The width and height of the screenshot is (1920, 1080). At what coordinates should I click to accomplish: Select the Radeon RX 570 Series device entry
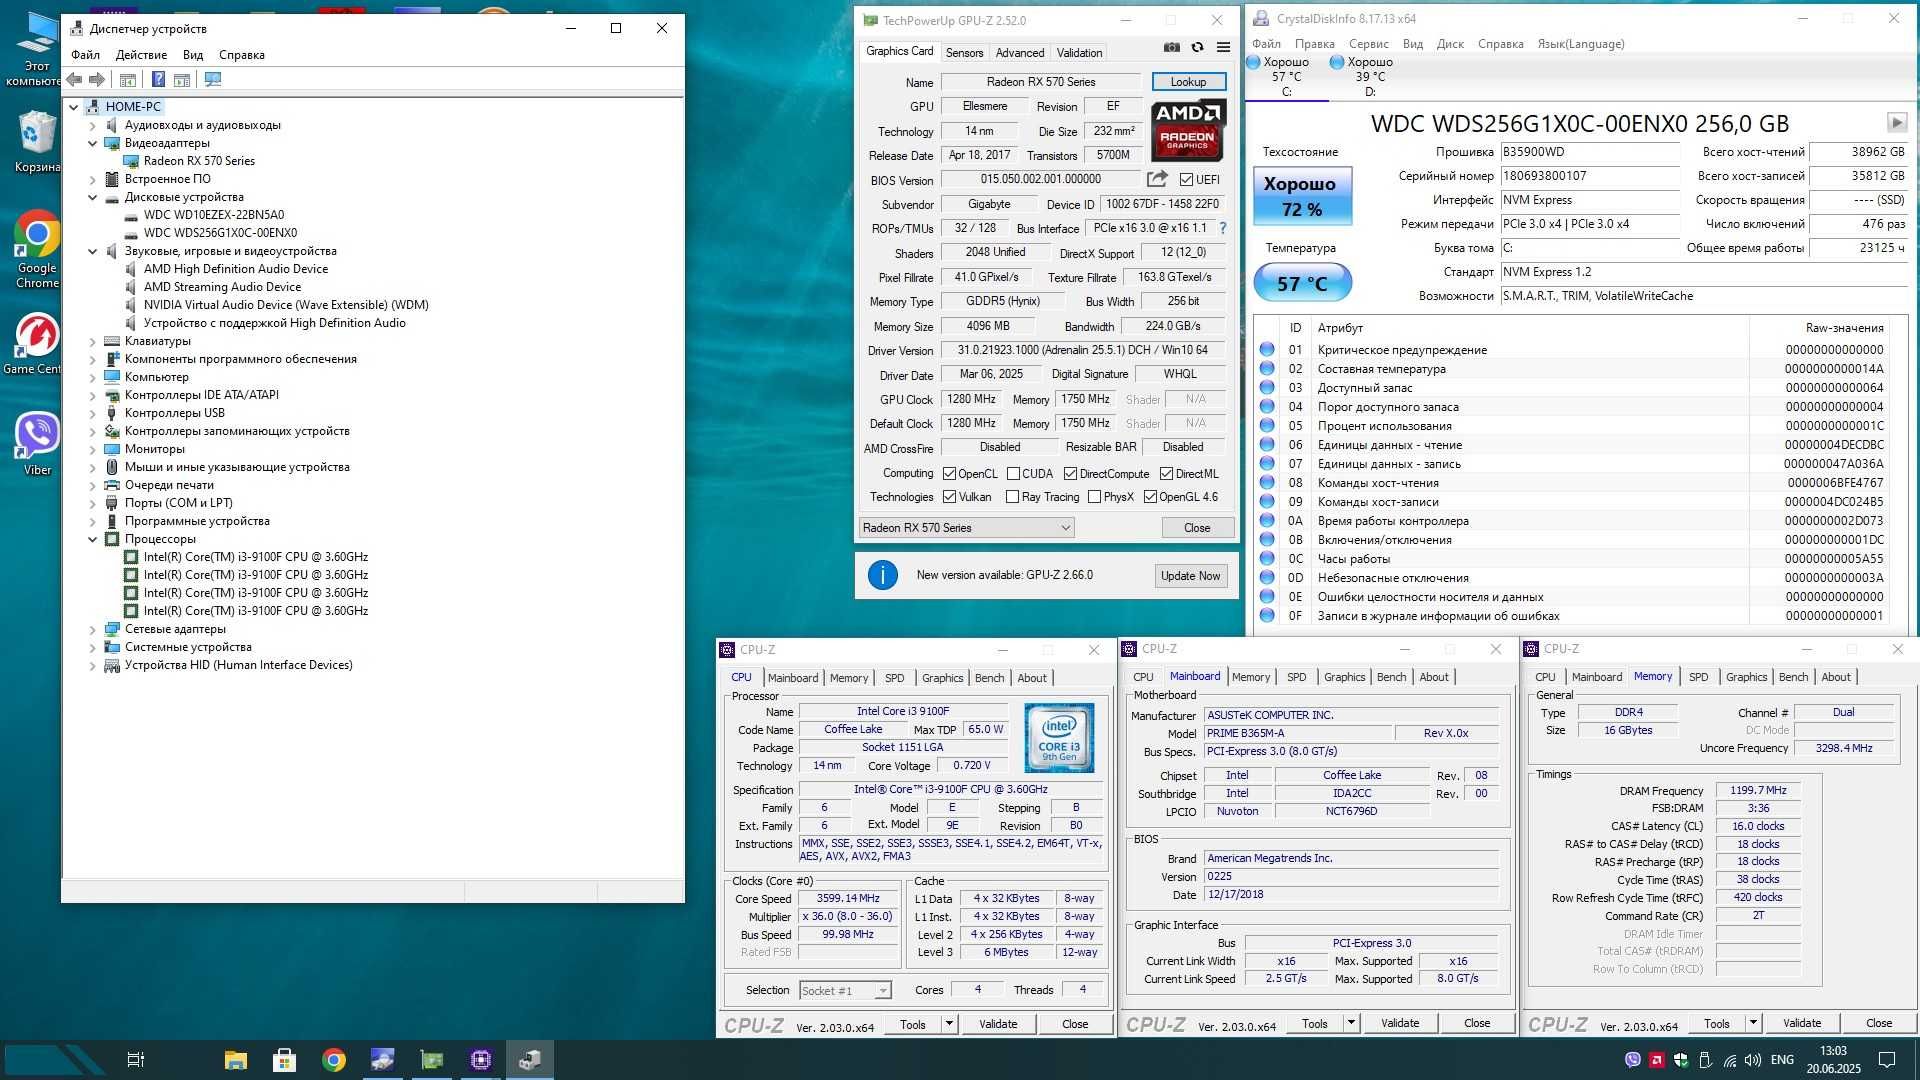[198, 161]
